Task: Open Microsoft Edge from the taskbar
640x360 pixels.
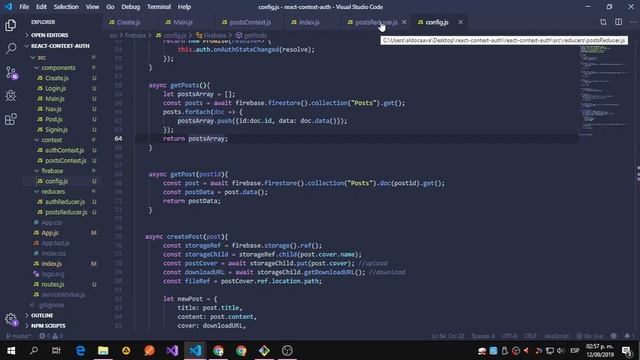Action: point(80,351)
